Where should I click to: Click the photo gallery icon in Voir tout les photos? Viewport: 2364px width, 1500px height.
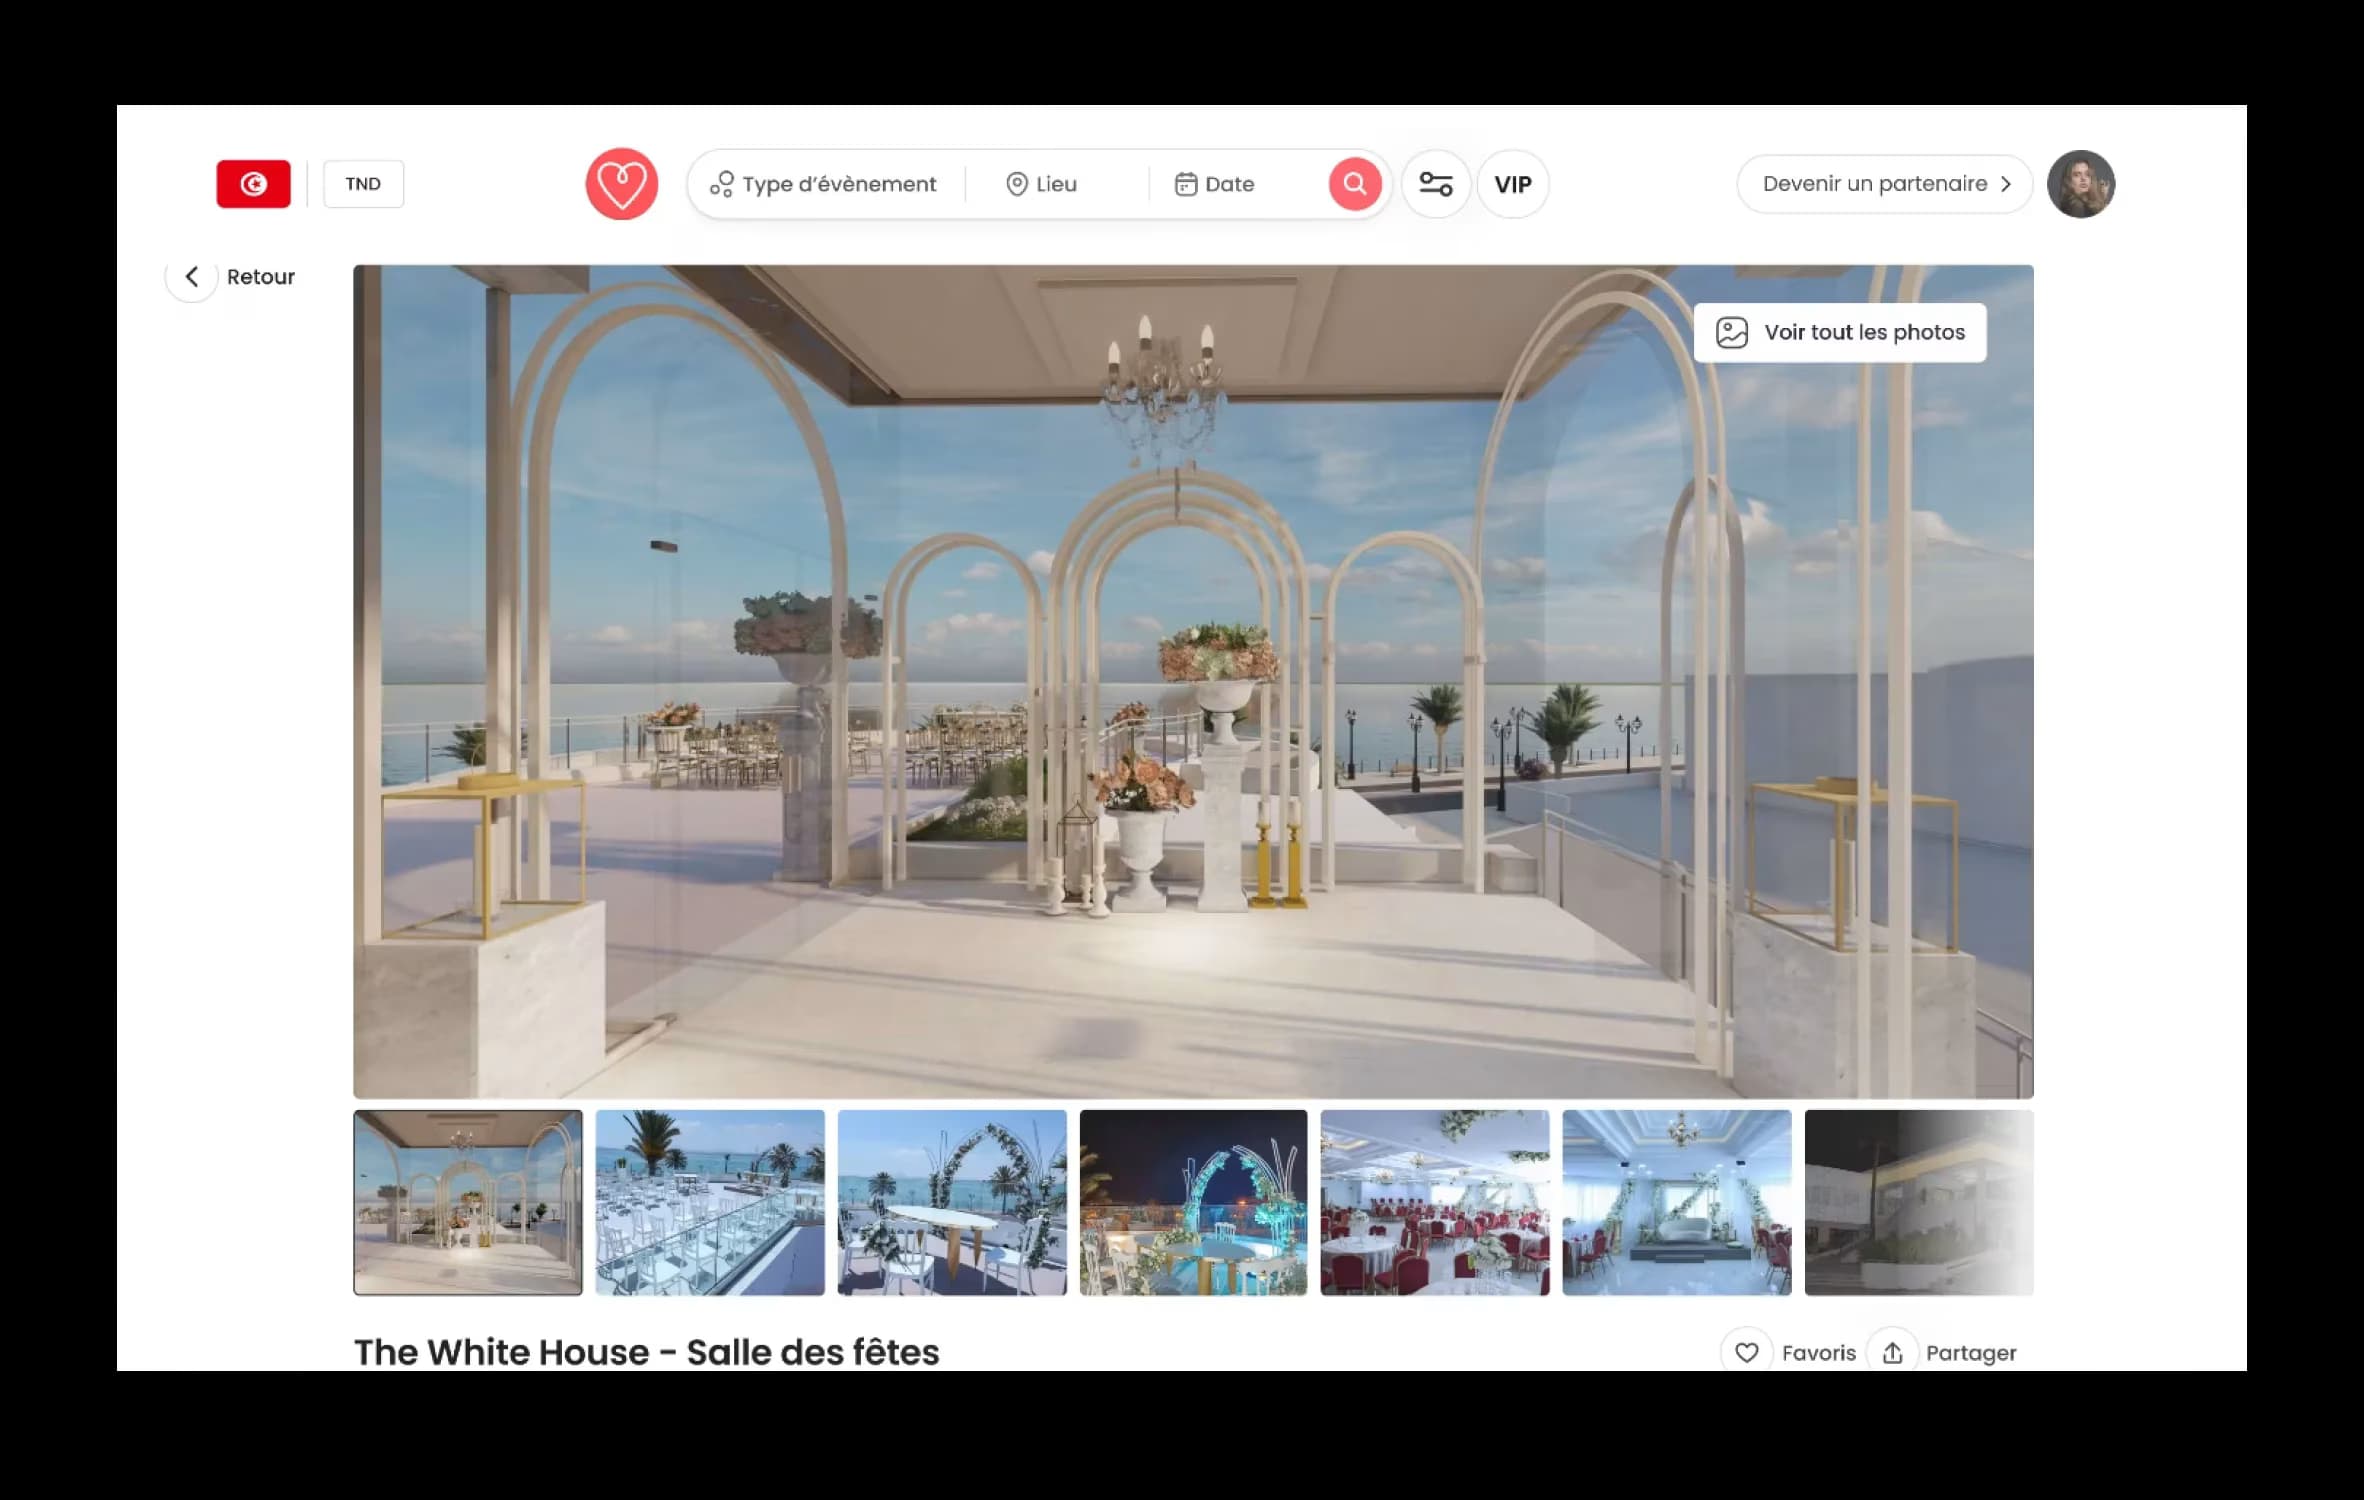1731,332
